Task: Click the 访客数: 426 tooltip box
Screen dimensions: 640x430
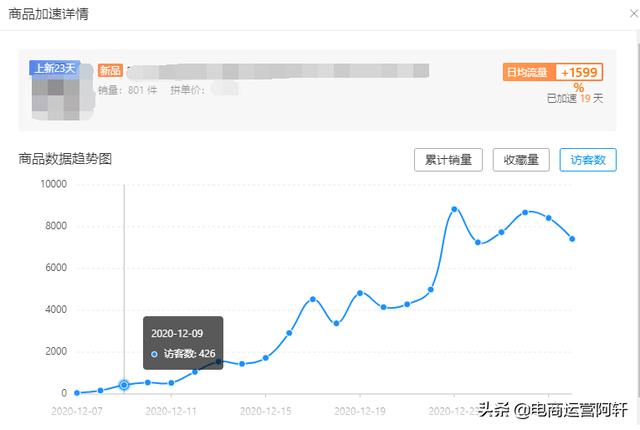Action: [183, 343]
